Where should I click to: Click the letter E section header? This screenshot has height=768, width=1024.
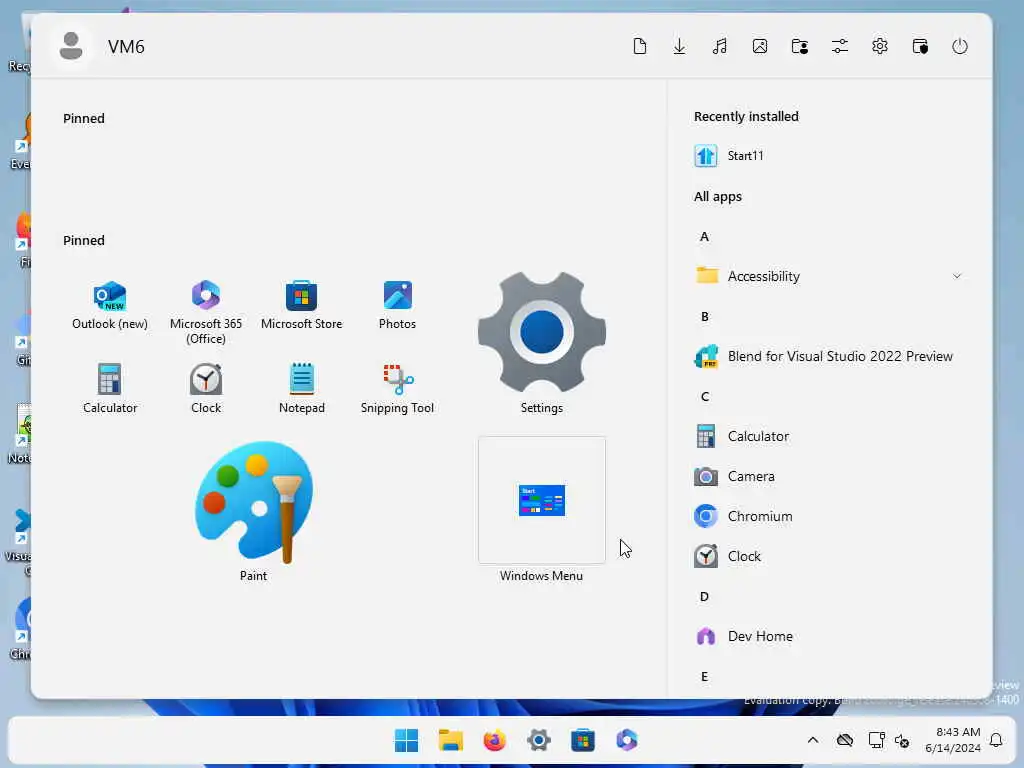[x=704, y=677]
